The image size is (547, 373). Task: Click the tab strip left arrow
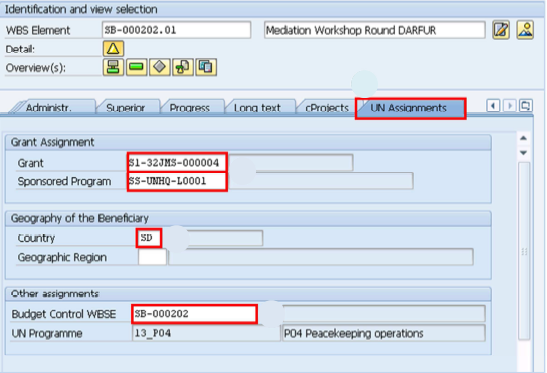pos(493,105)
